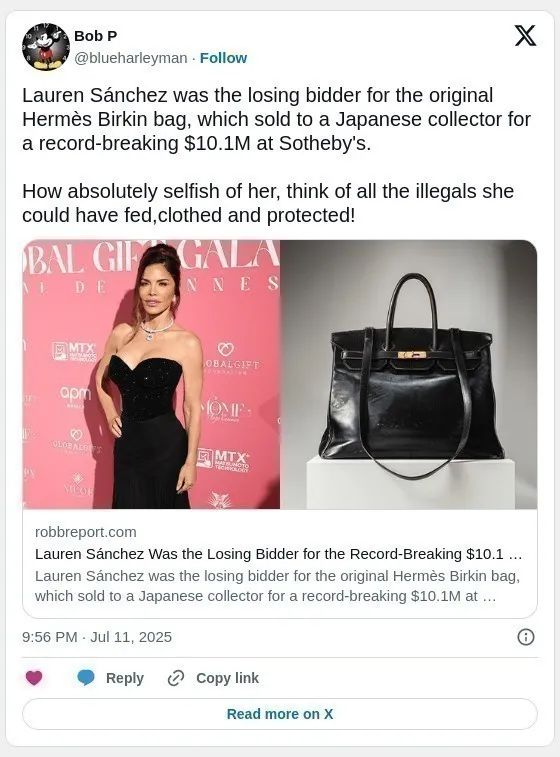Screen dimensions: 560x757
Task: Open the X logo icon
Action: [x=525, y=36]
